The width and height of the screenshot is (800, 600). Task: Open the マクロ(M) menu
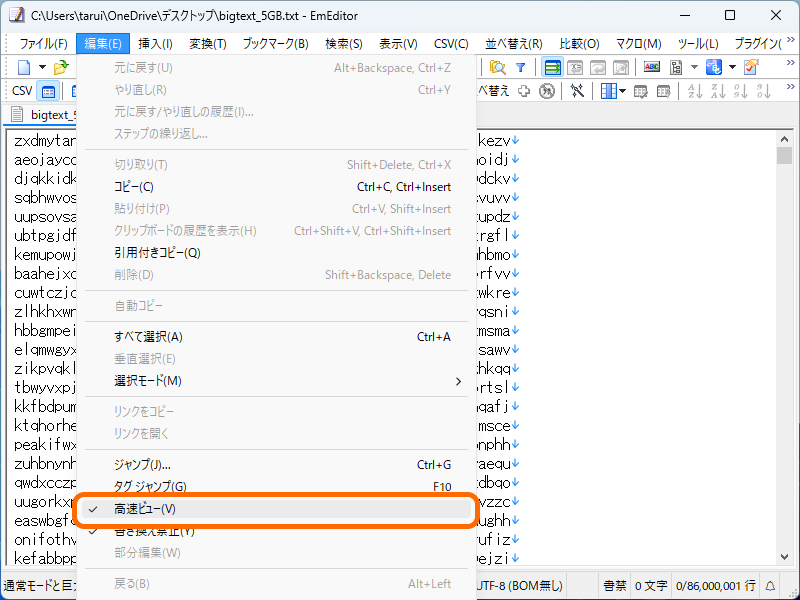[x=638, y=43]
